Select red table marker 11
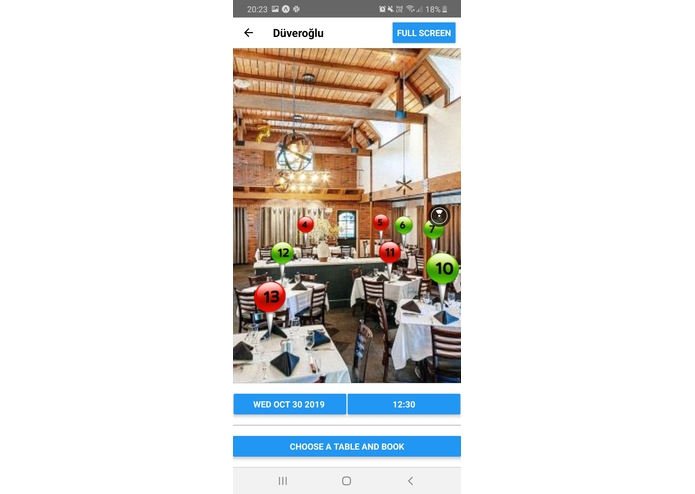 pyautogui.click(x=390, y=253)
